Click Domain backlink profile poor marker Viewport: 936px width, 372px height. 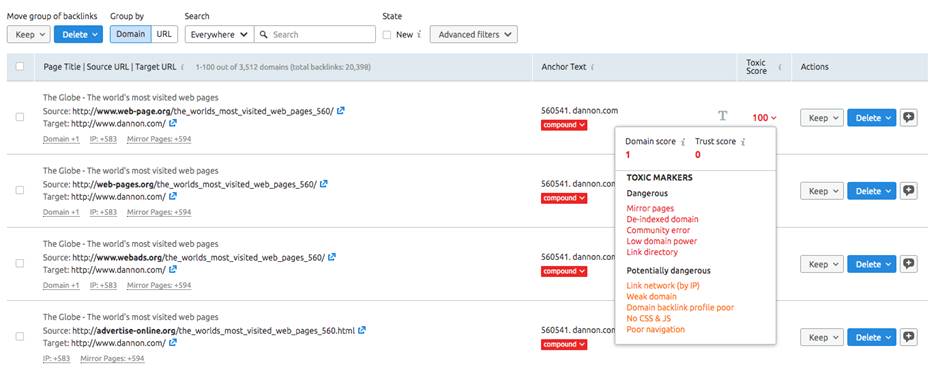[680, 308]
